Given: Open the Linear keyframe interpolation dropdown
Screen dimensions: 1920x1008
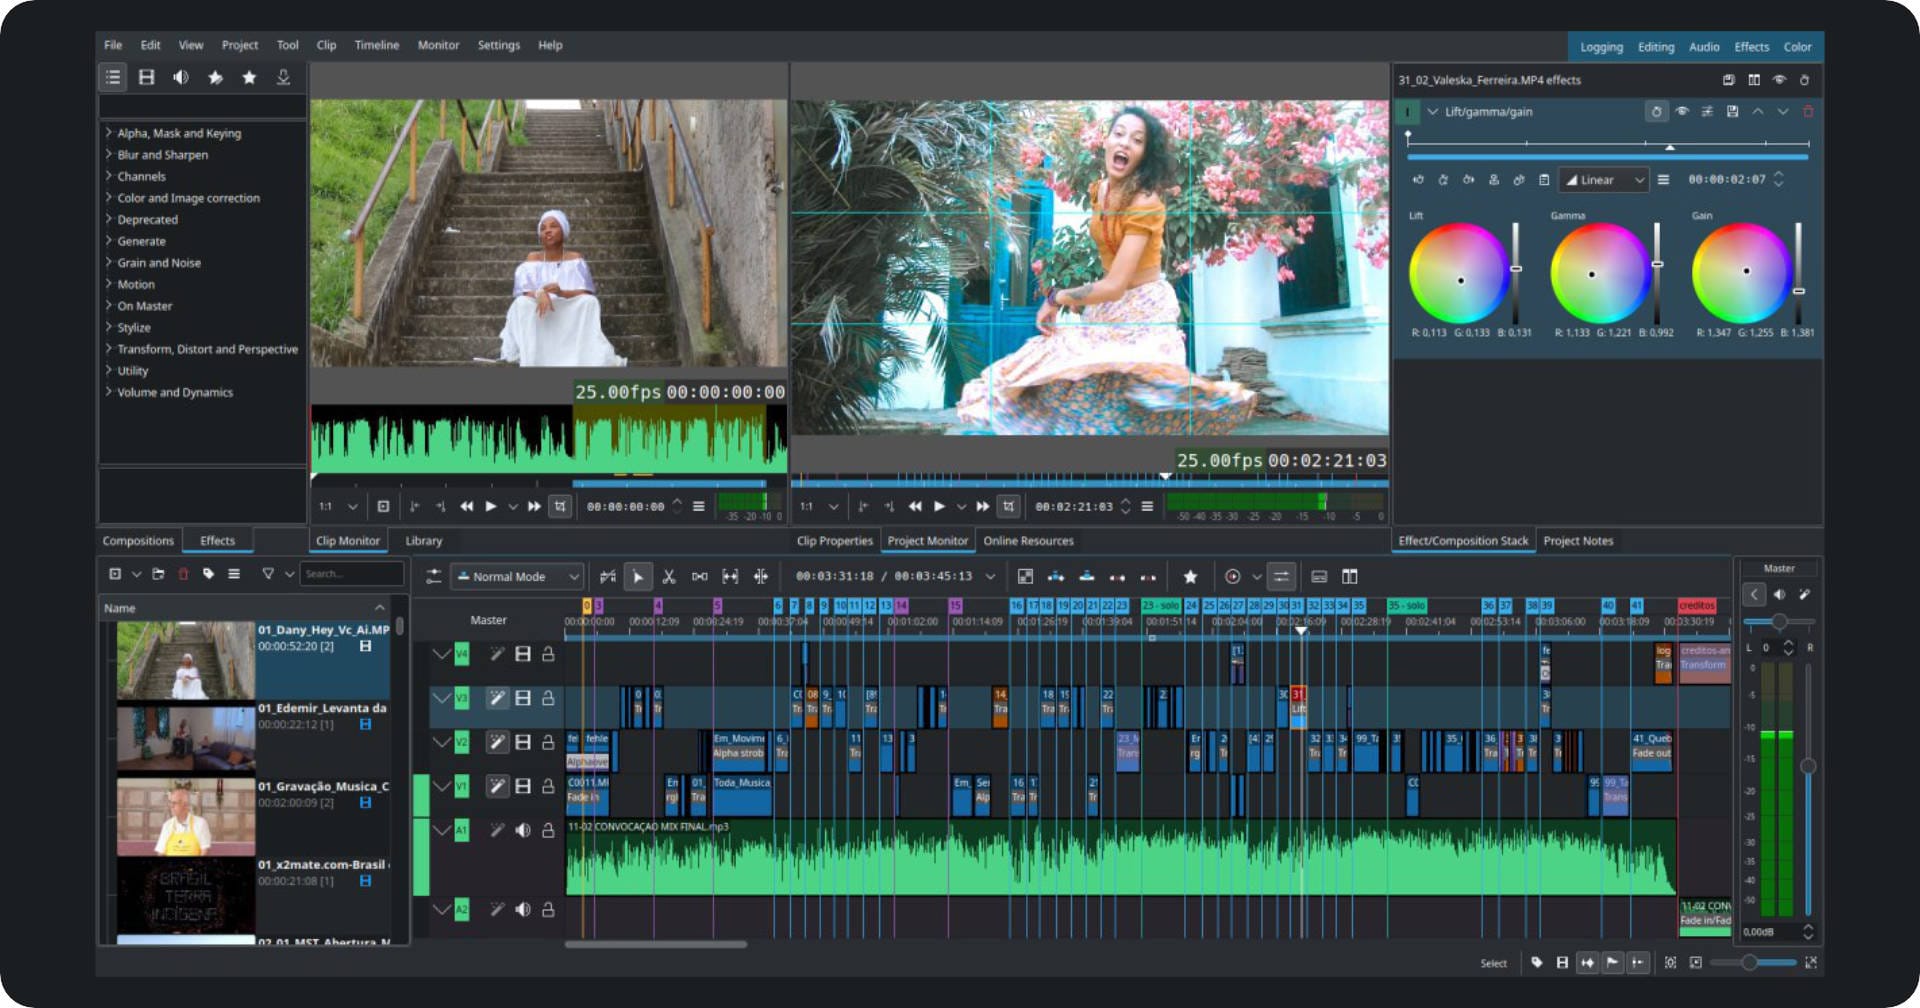Looking at the screenshot, I should [1602, 180].
